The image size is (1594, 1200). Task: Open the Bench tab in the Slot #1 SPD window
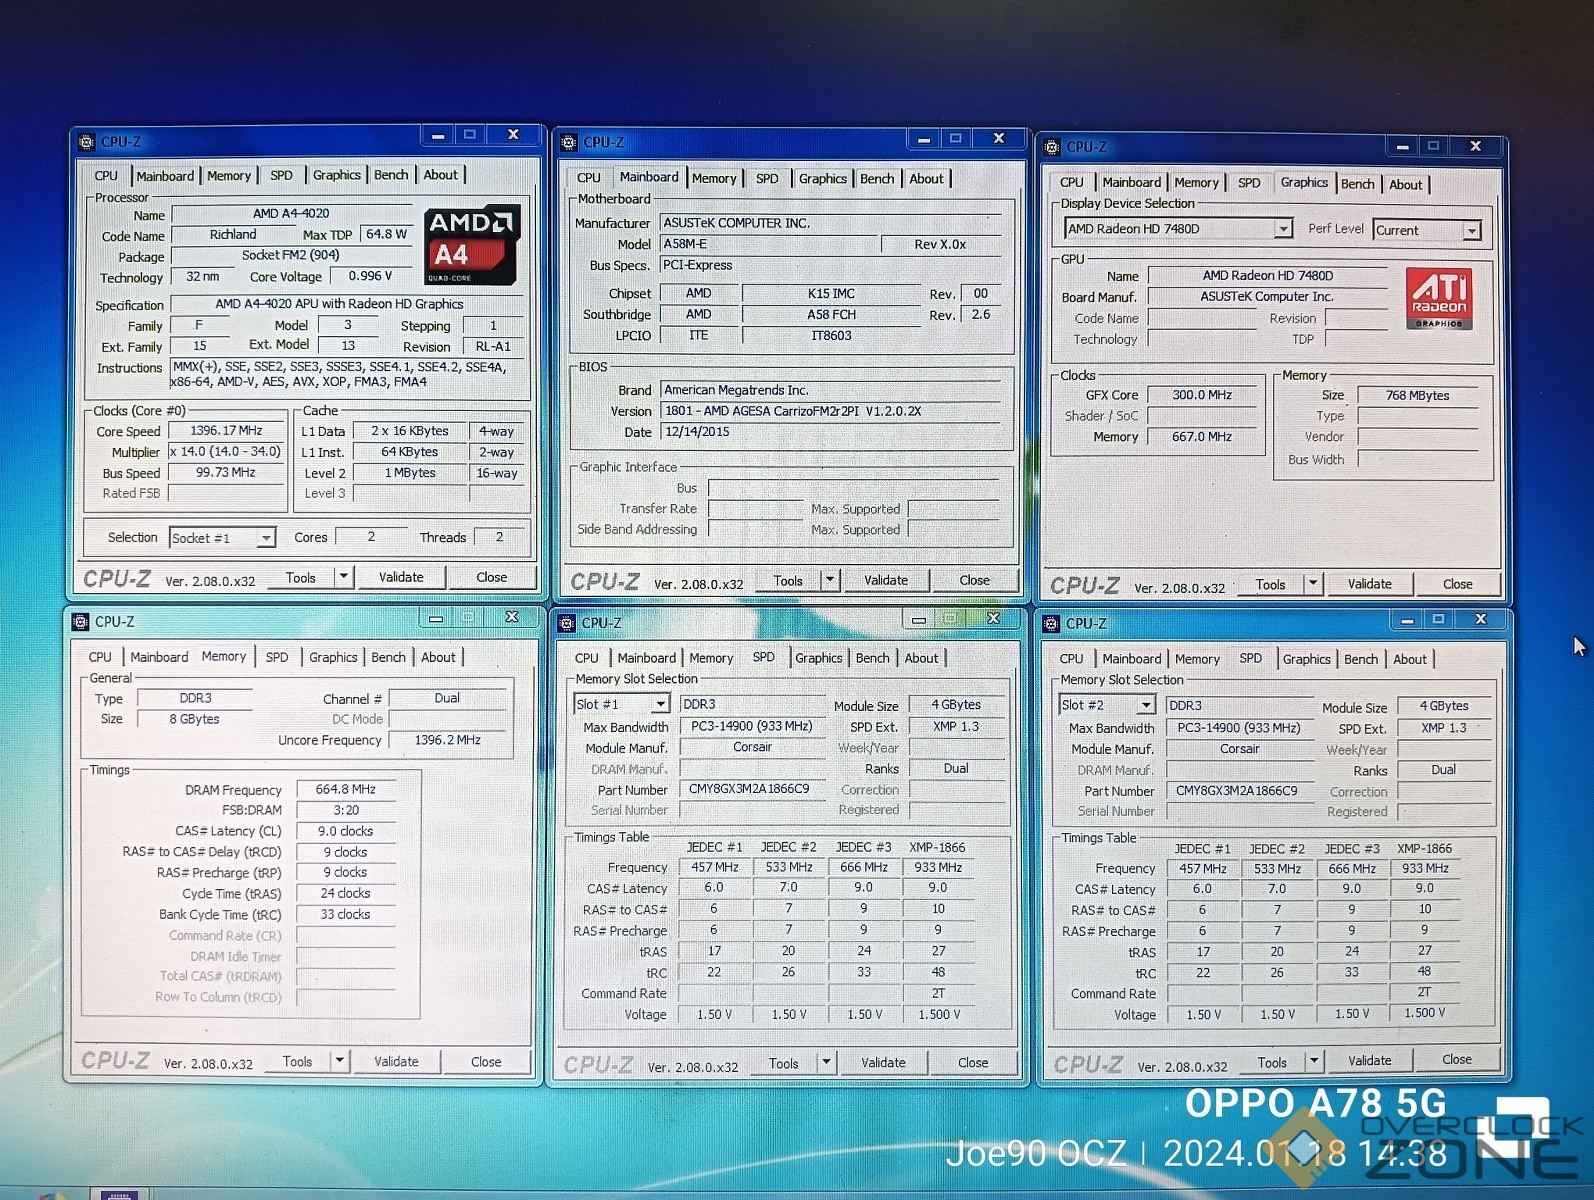872,659
